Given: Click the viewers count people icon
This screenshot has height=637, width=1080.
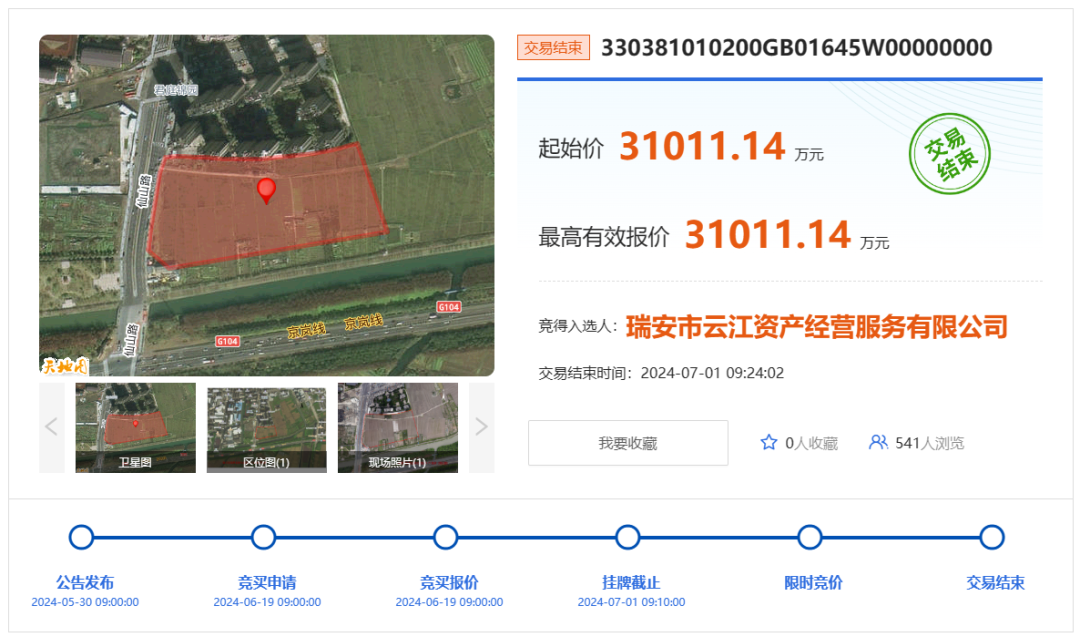Looking at the screenshot, I should [878, 442].
